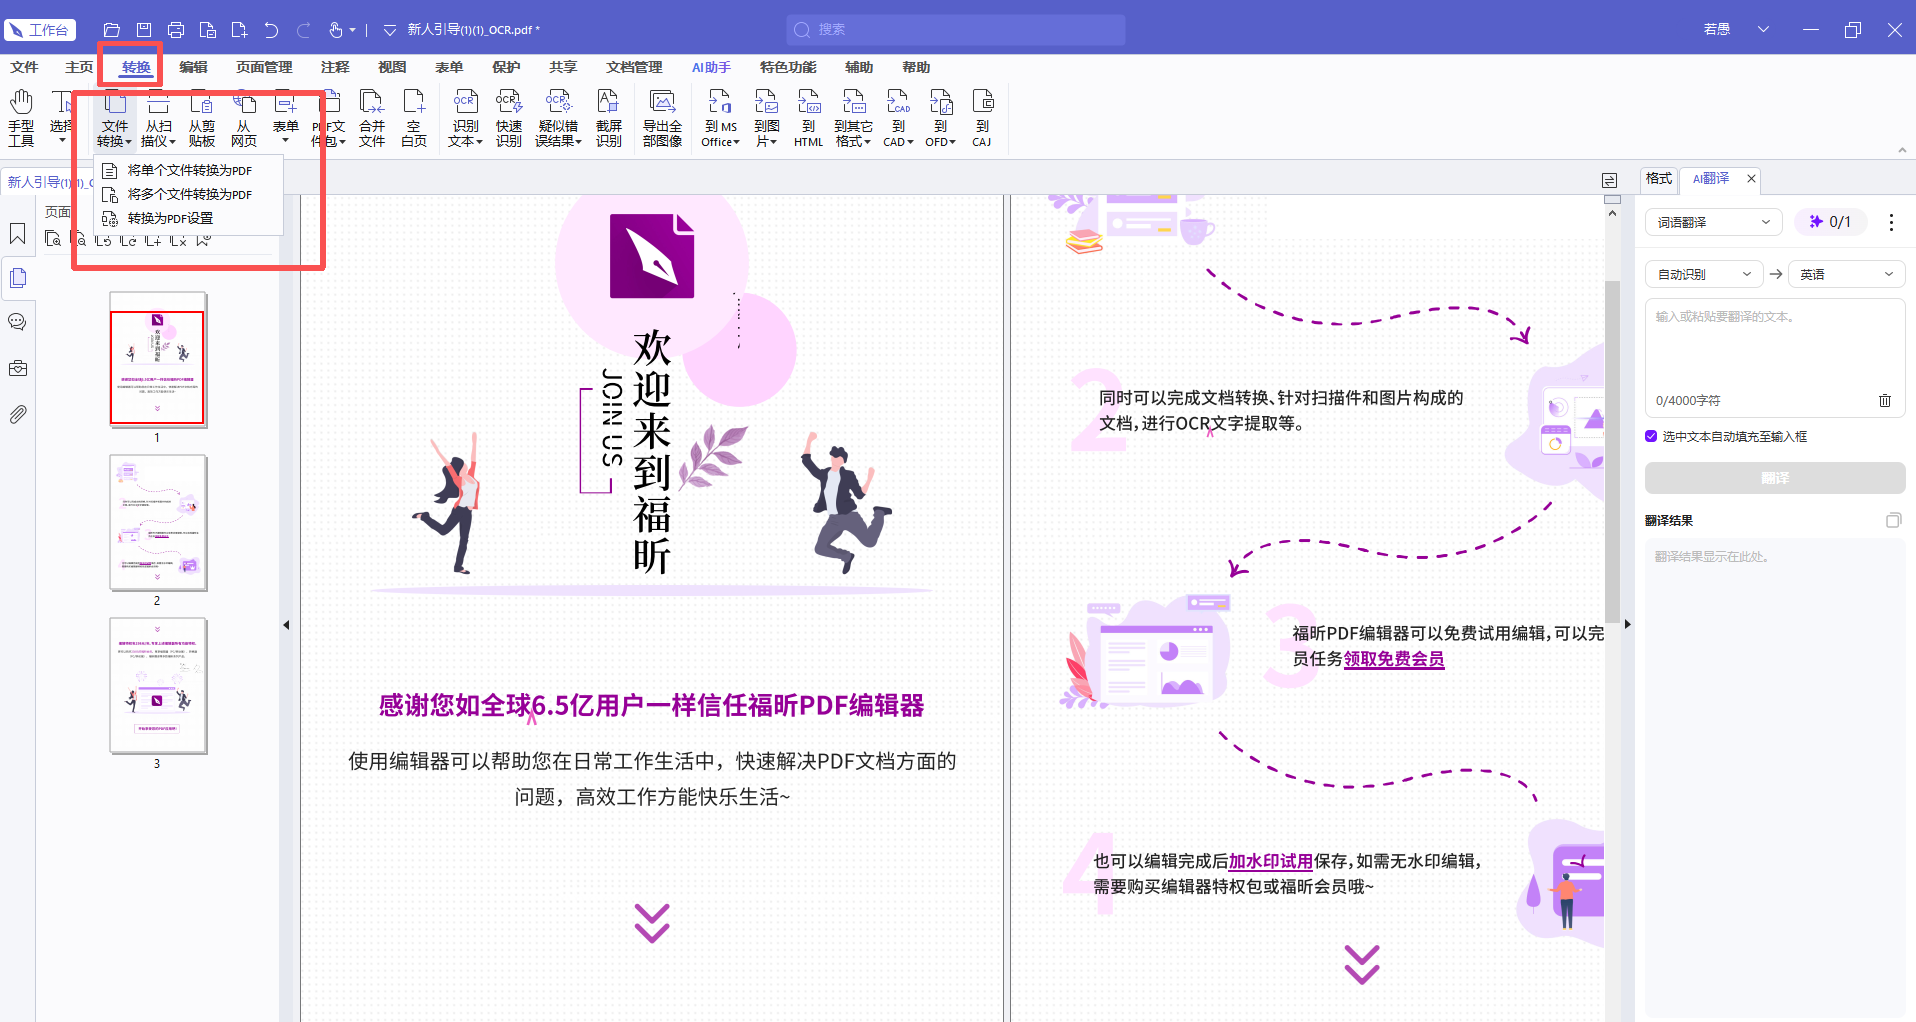
Task: Close the AI翻译 panel tab
Action: point(1751,178)
